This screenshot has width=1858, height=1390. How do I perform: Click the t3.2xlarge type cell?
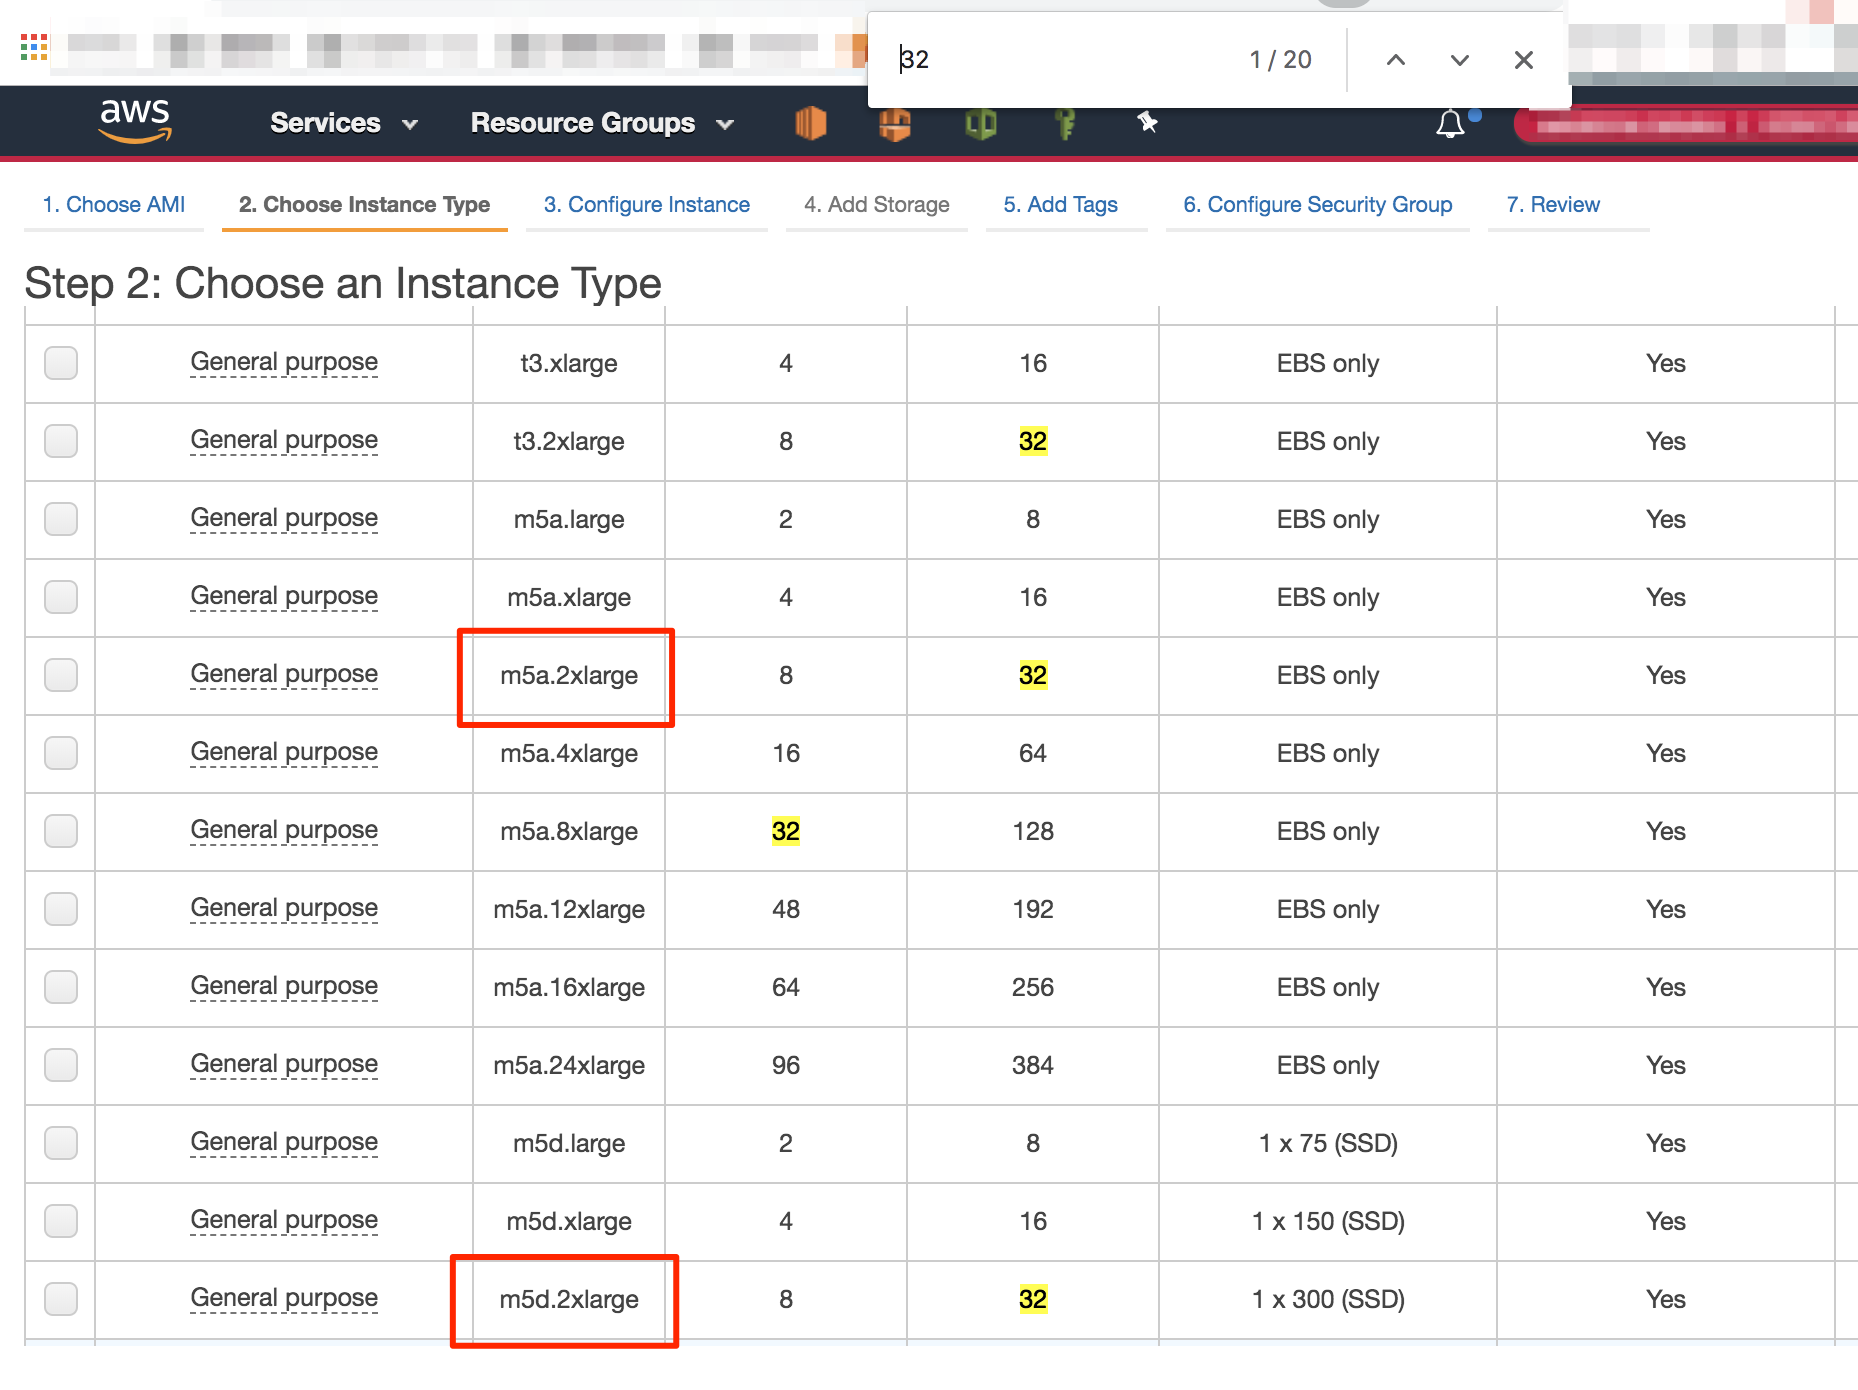(x=569, y=442)
